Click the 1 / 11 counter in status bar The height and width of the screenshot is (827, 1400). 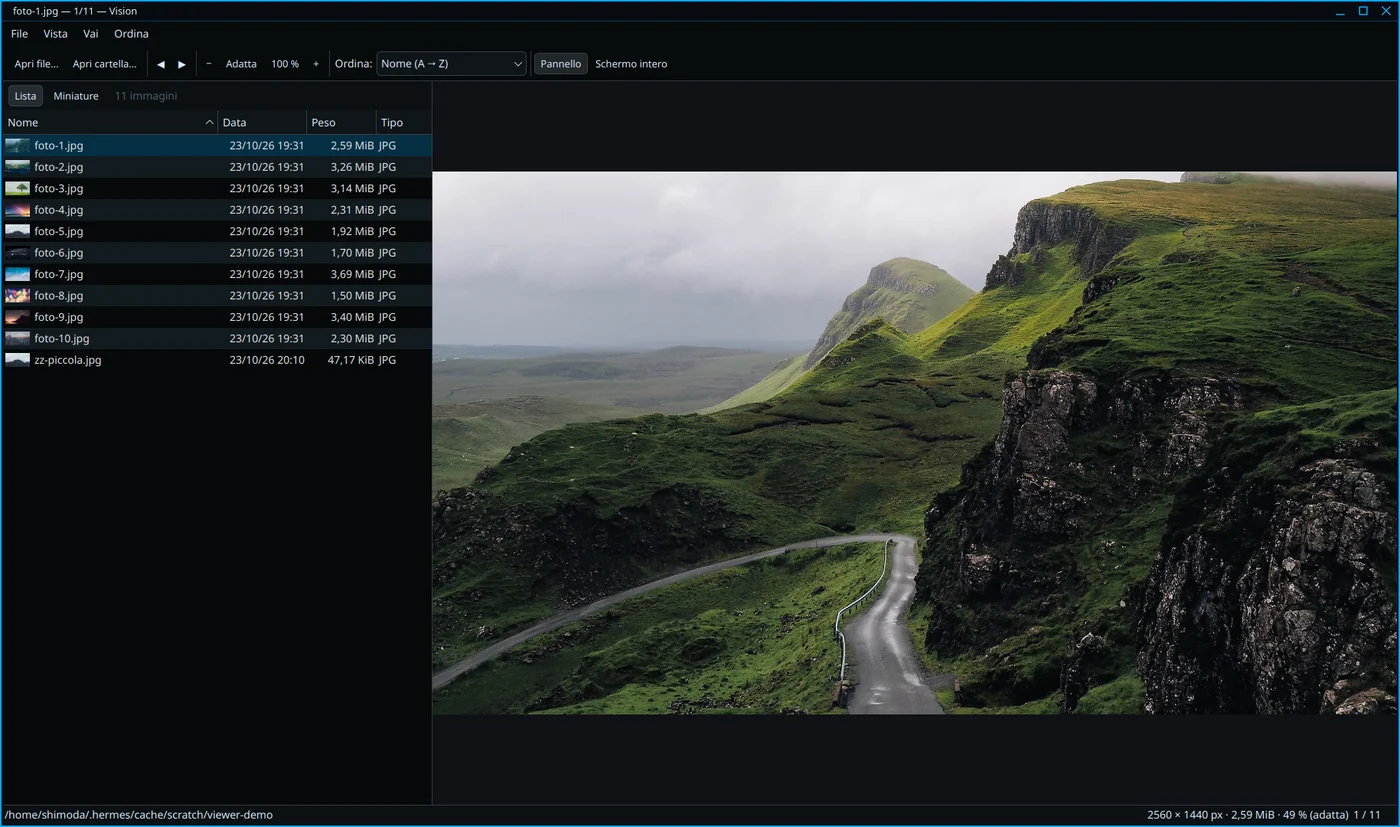(1367, 815)
